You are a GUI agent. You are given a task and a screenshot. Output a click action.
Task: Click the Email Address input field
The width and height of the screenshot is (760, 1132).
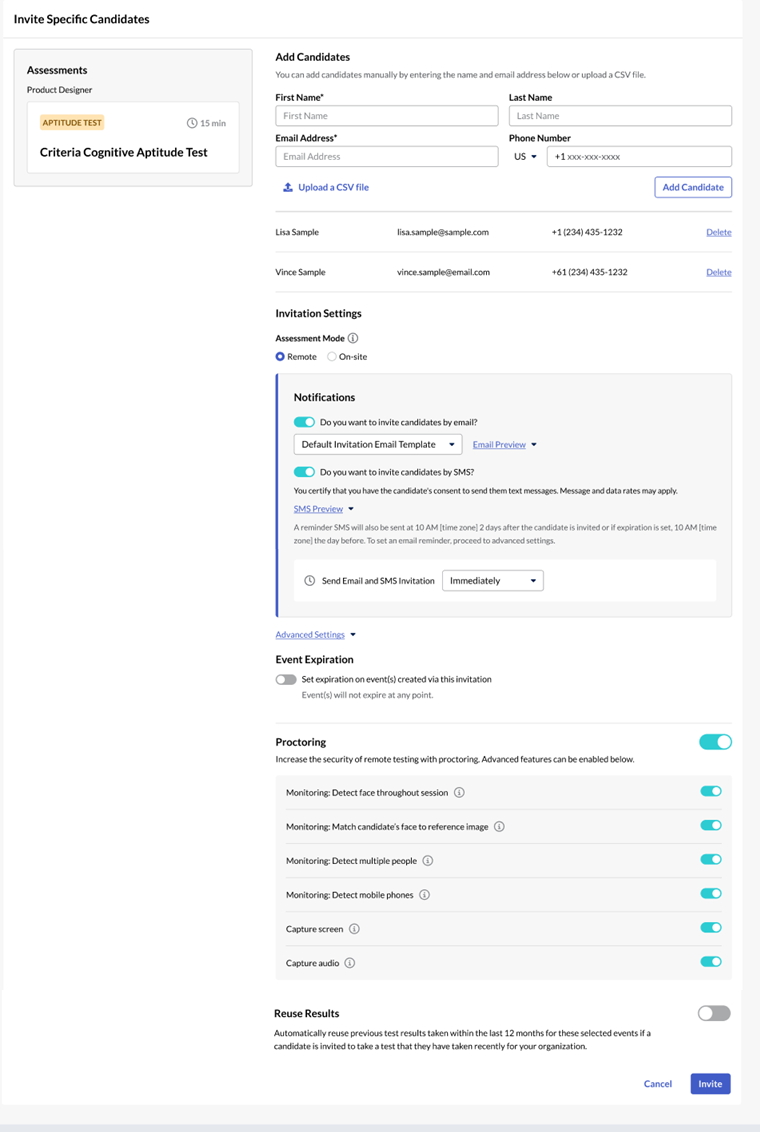point(387,157)
